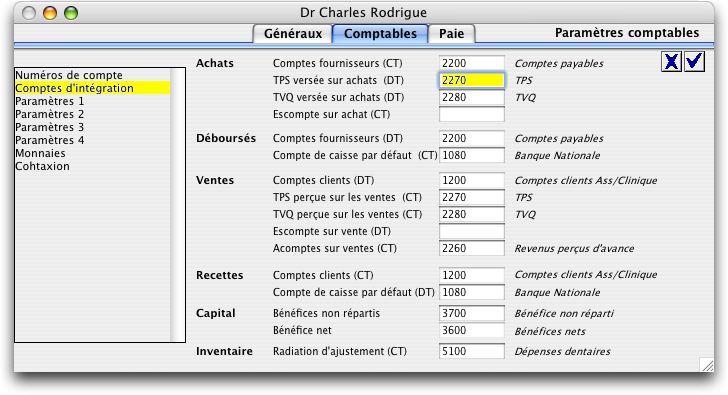This screenshot has height=395, width=728.
Task: Click the Recettes Comptes clients (CT) field
Action: 472,275
